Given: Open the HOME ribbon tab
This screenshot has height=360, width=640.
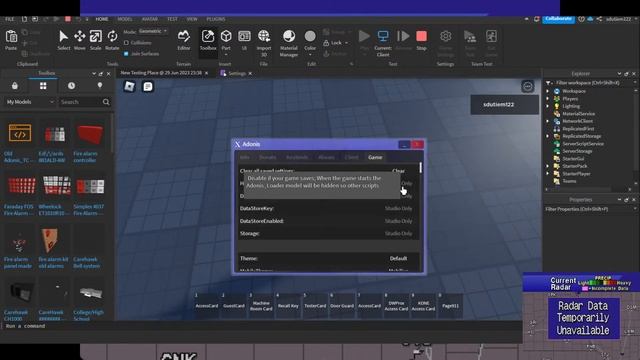Looking at the screenshot, I should click(102, 19).
